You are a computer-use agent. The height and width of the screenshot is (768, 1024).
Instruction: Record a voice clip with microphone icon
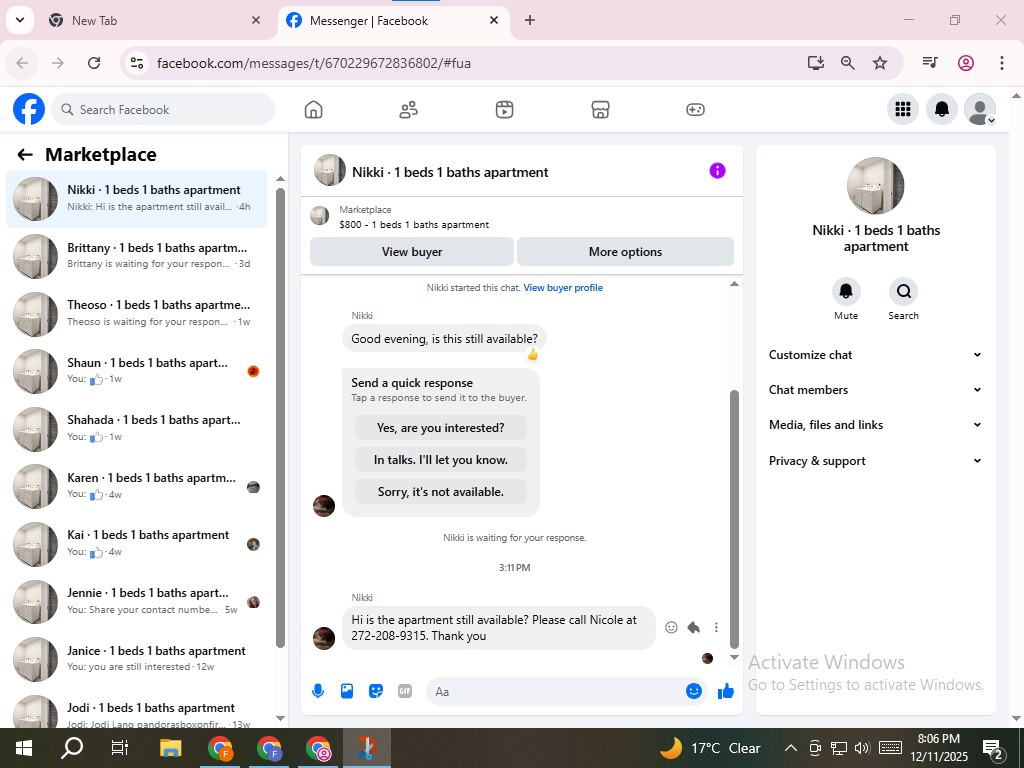[318, 691]
